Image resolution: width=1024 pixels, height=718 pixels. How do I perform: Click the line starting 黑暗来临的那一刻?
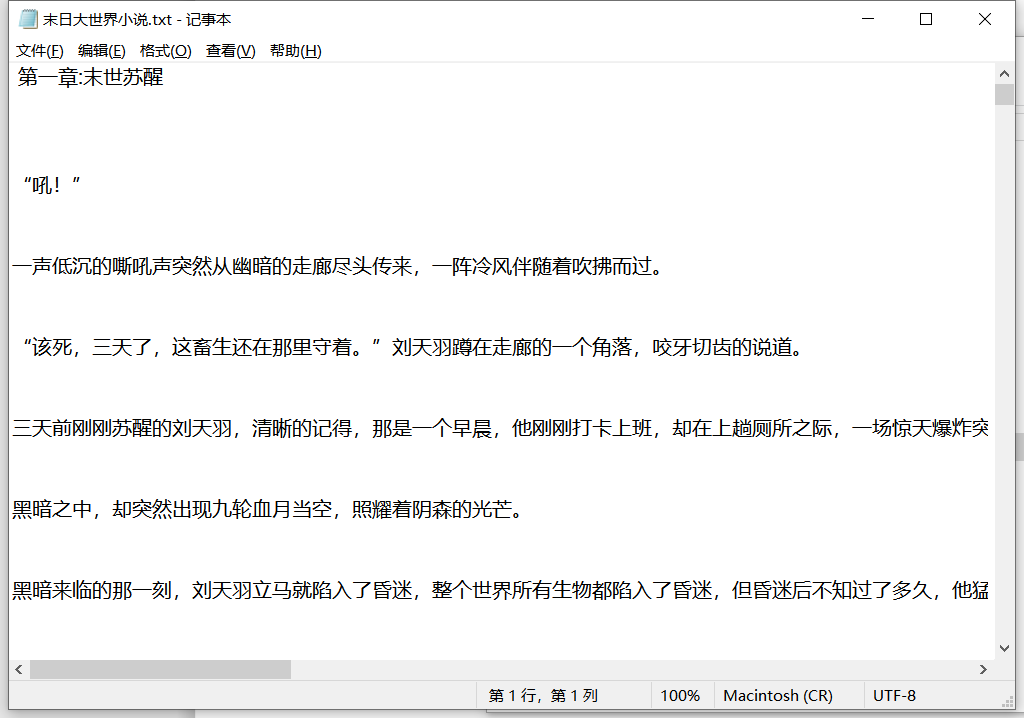coord(500,590)
